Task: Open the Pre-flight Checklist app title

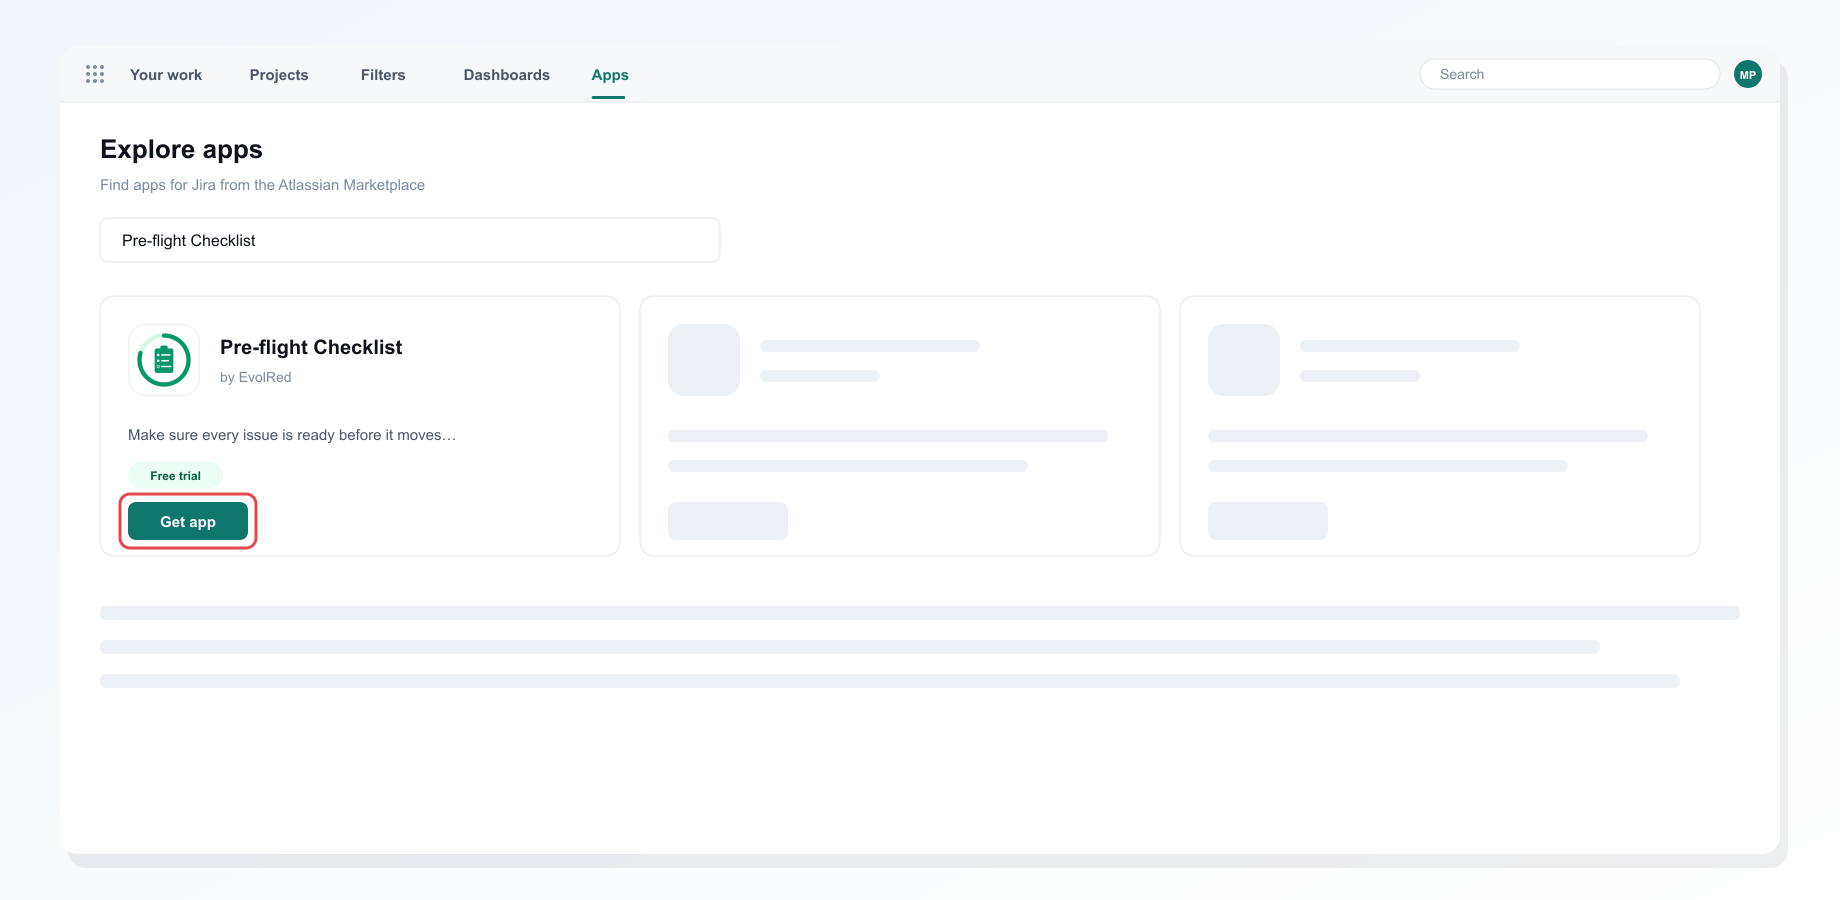Action: (x=311, y=347)
